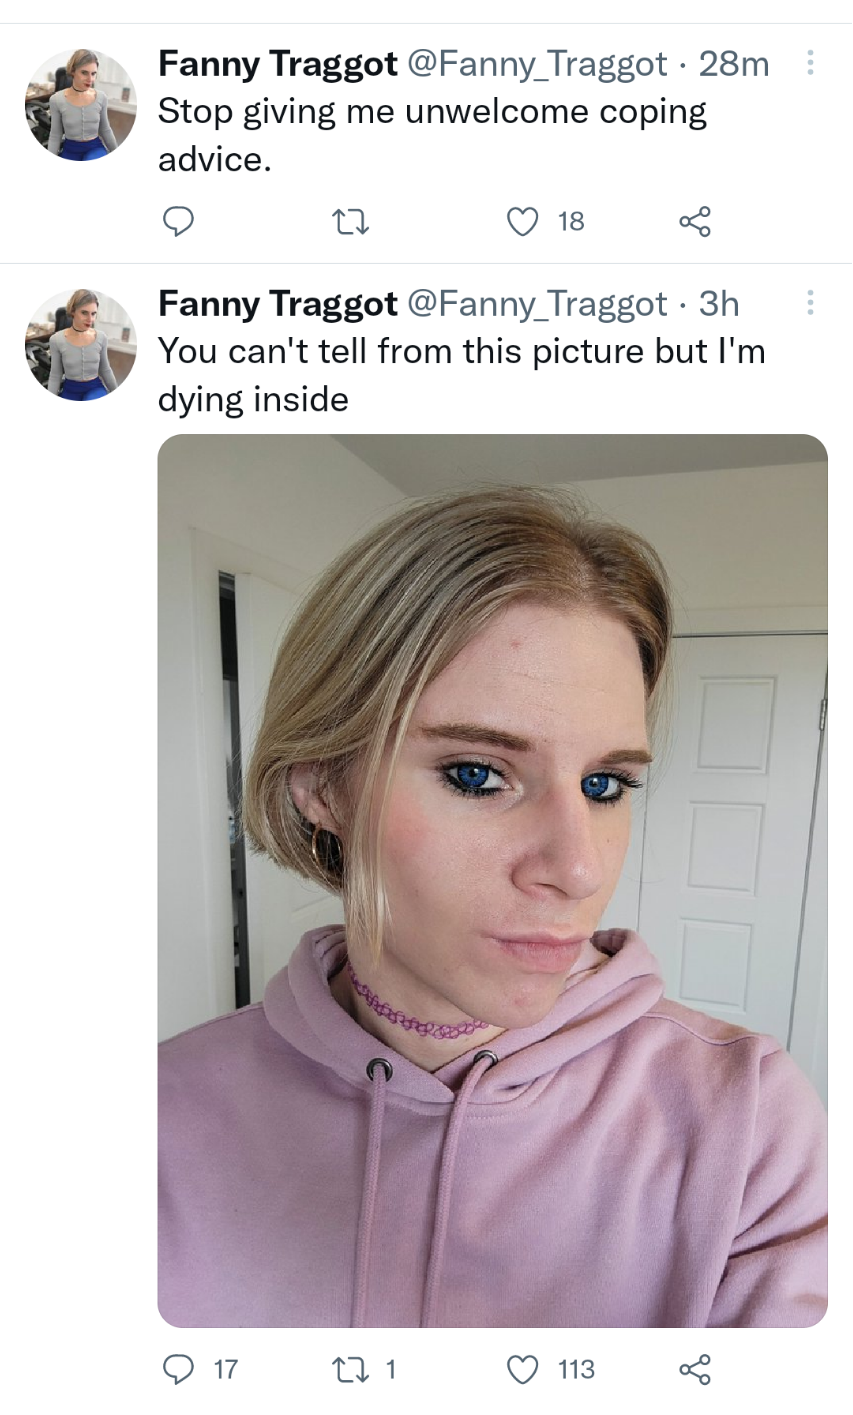Image resolution: width=853 pixels, height=1415 pixels.
Task: Open the display name on the second tweet
Action: pyautogui.click(x=277, y=304)
